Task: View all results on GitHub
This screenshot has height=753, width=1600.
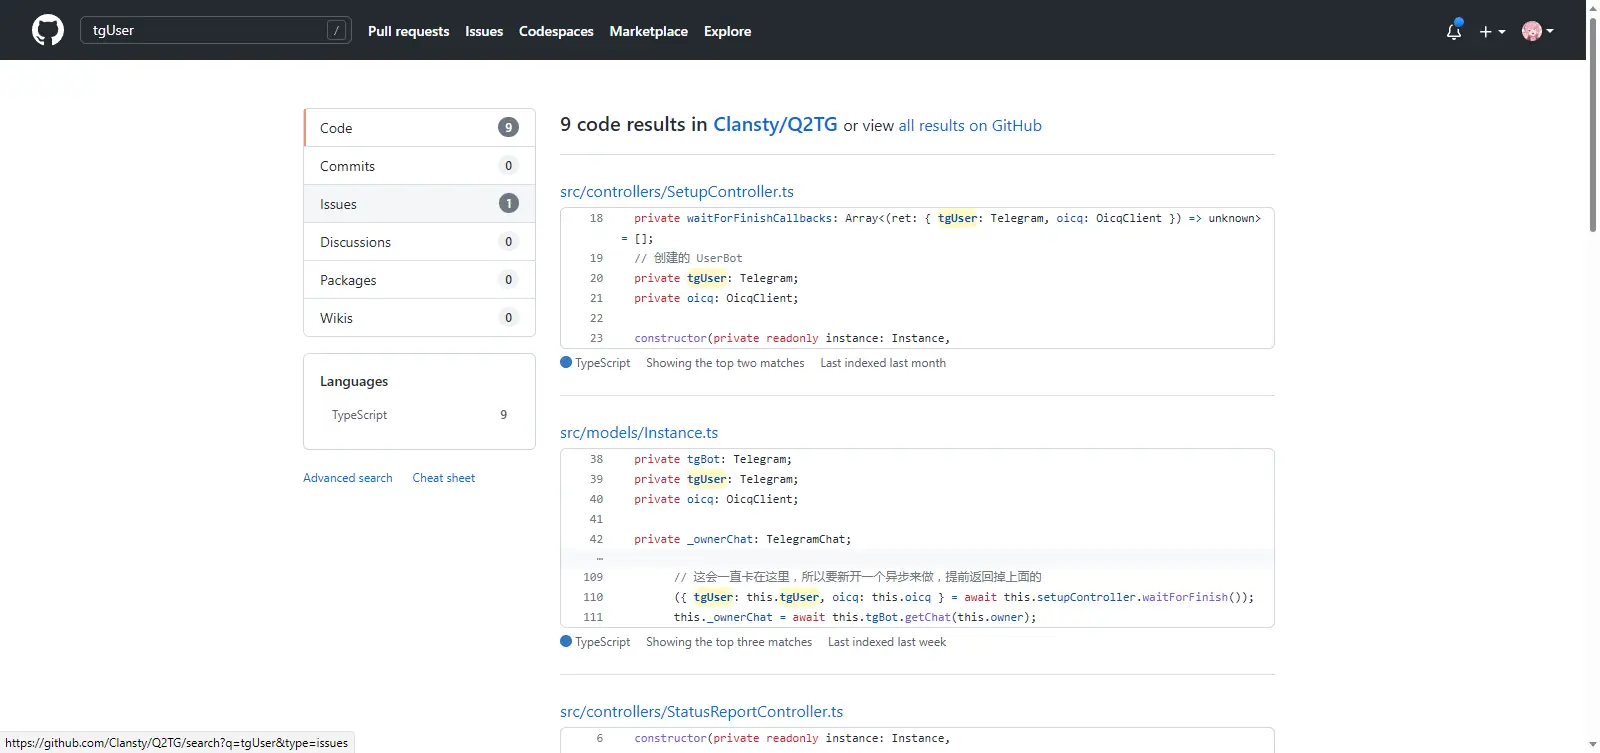Action: [969, 126]
